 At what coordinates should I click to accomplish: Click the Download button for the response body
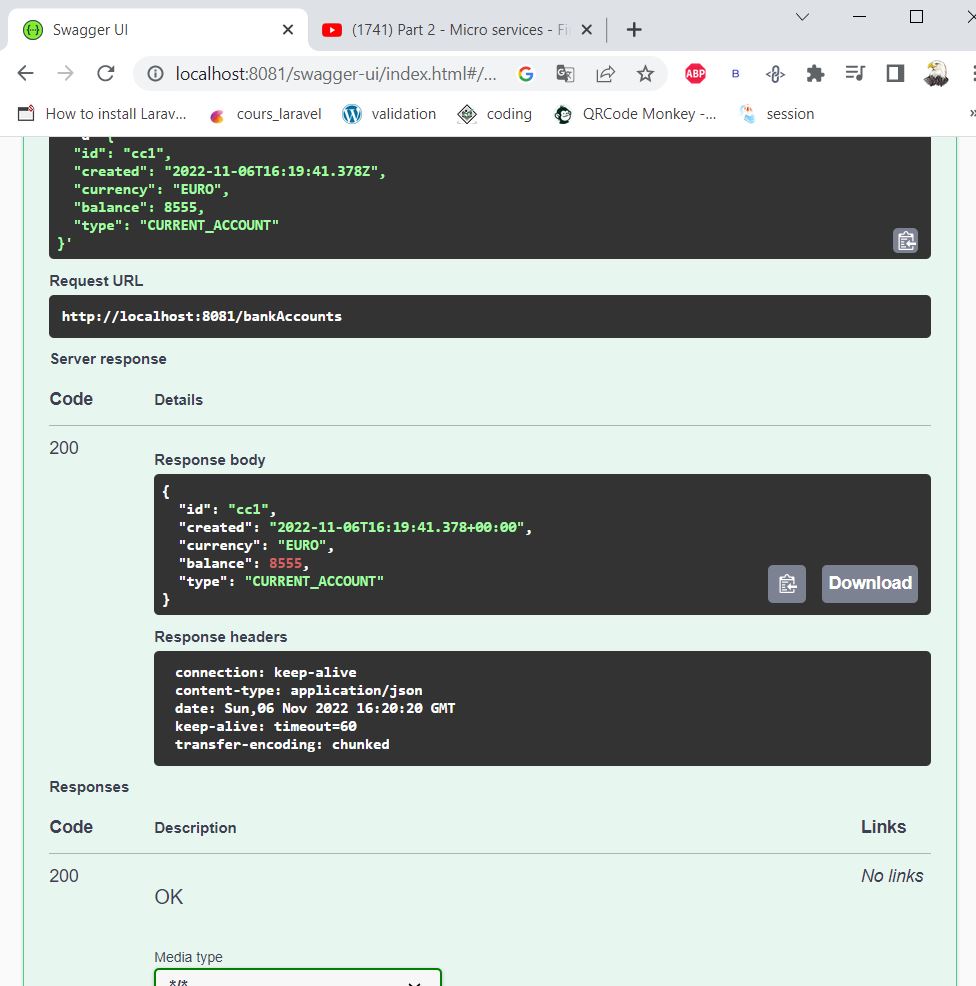(868, 583)
